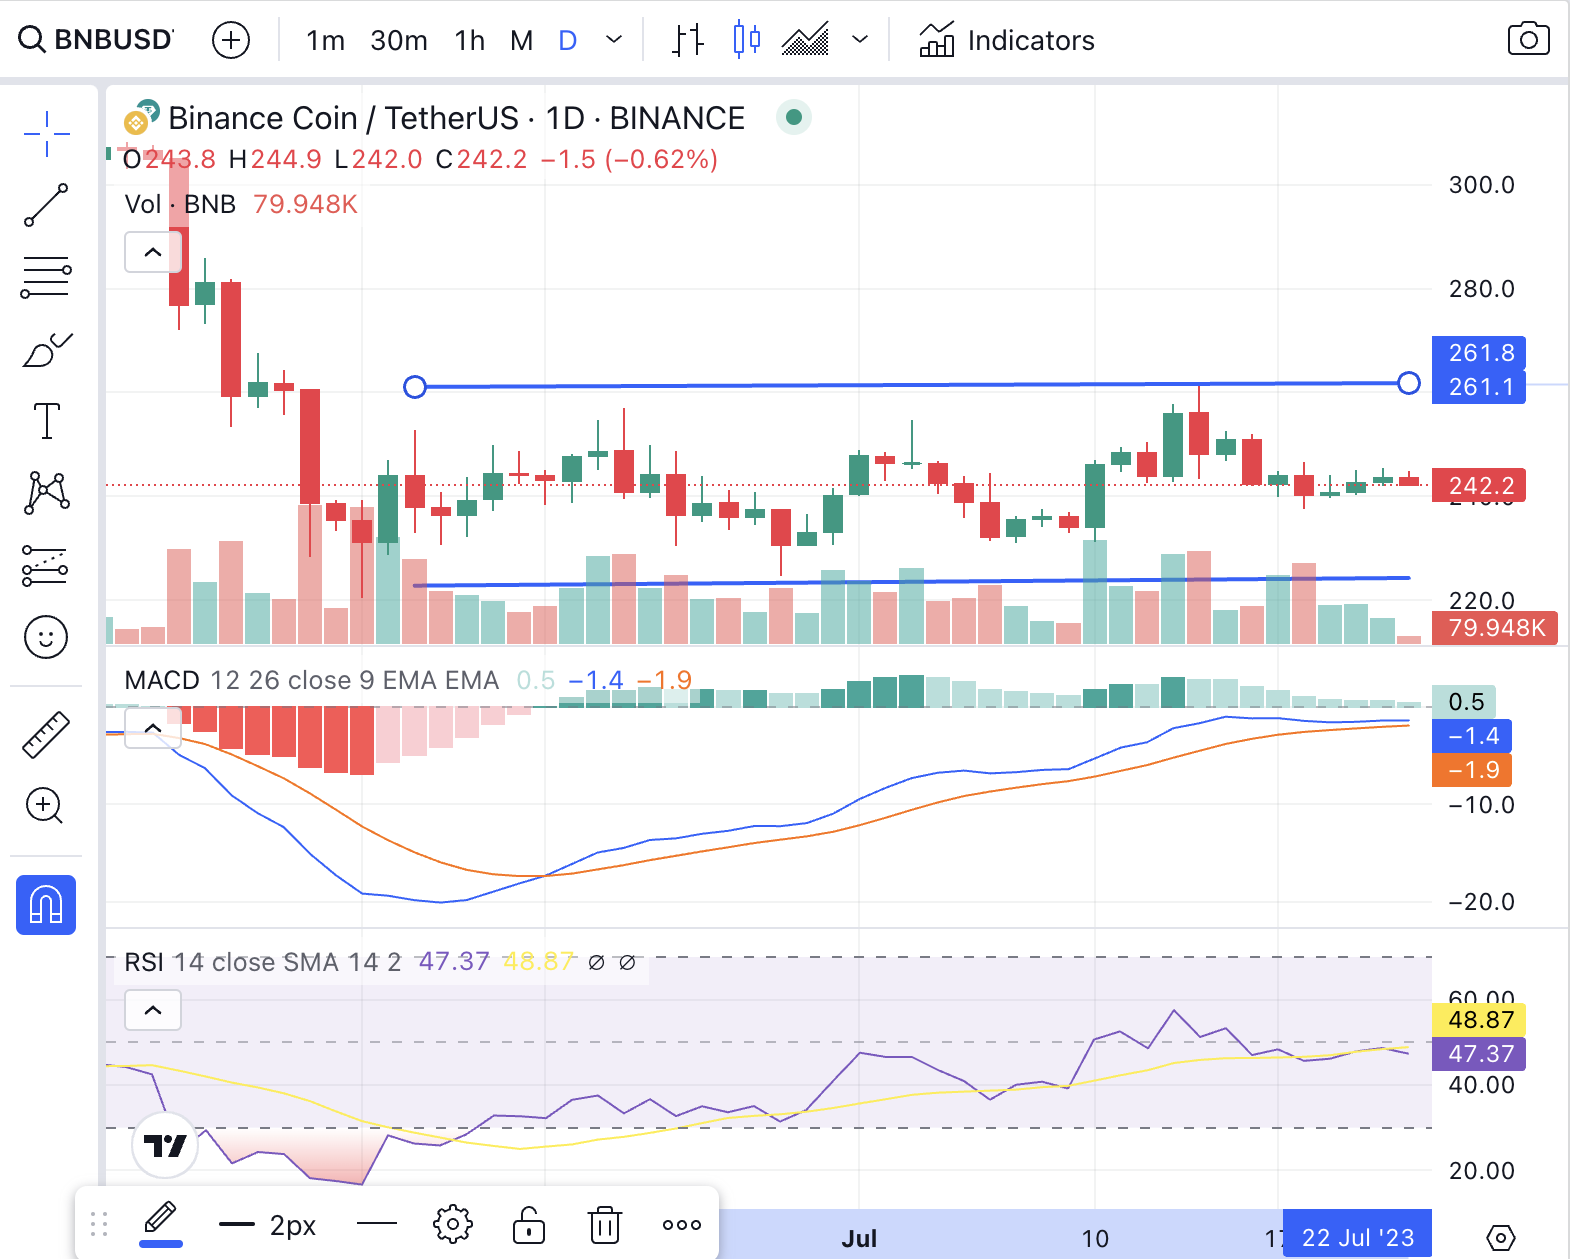Select the text annotation tool
The height and width of the screenshot is (1259, 1571).
click(x=46, y=421)
